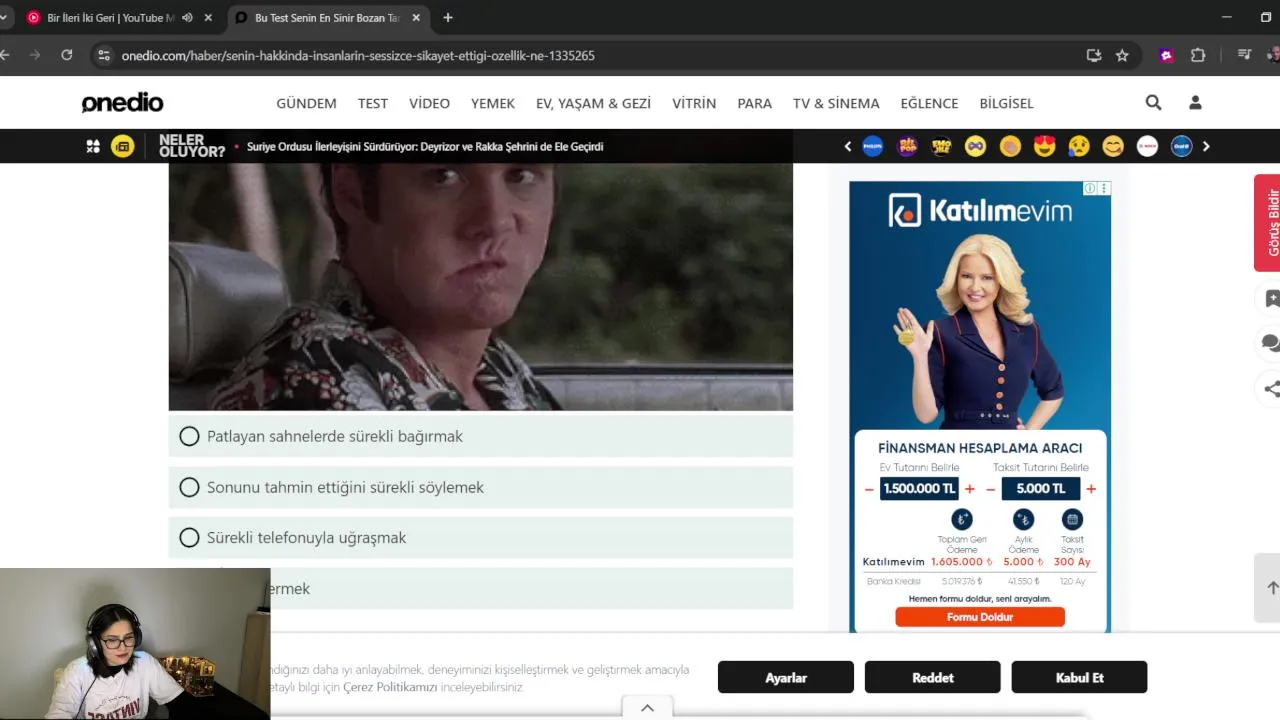This screenshot has height=720, width=1280.
Task: Select the sad crying emoji
Action: click(1078, 146)
